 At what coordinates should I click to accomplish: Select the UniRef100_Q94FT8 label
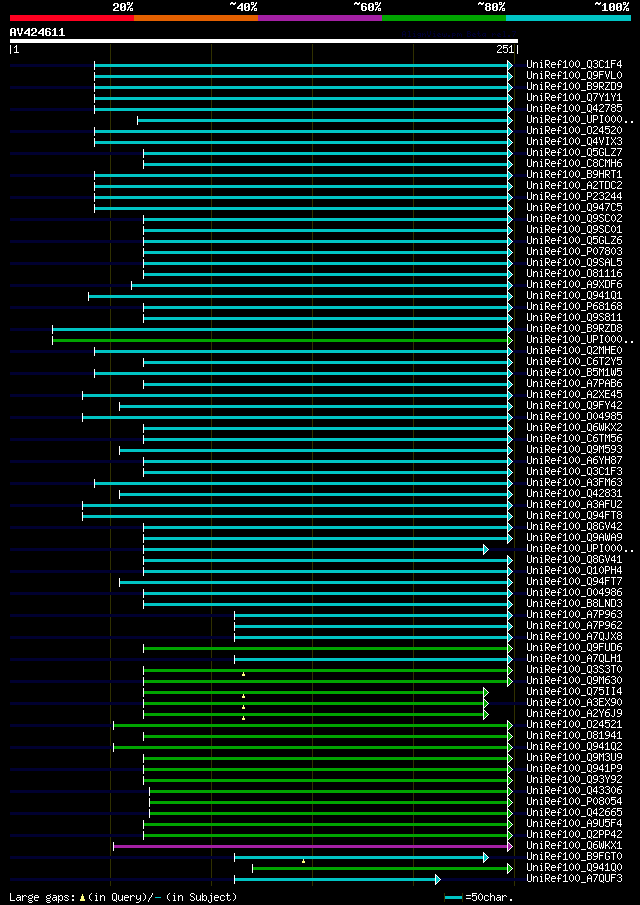point(574,515)
